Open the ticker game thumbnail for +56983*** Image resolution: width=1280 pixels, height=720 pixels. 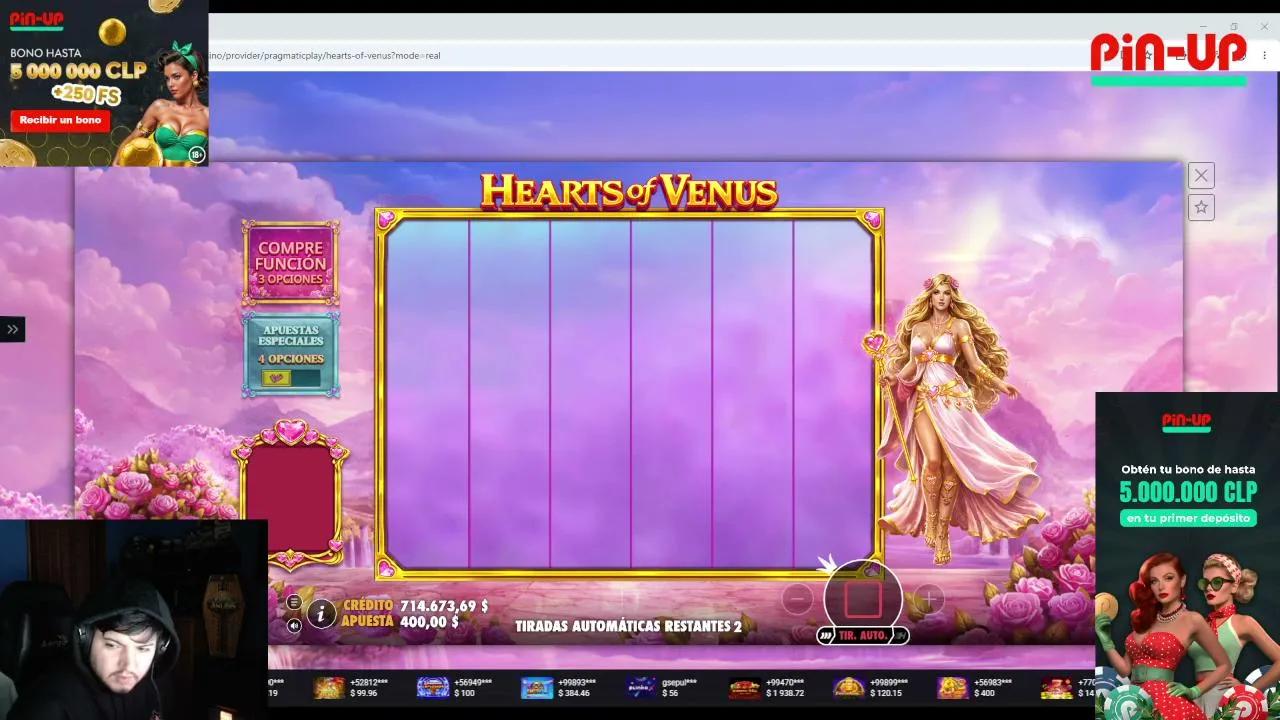953,688
